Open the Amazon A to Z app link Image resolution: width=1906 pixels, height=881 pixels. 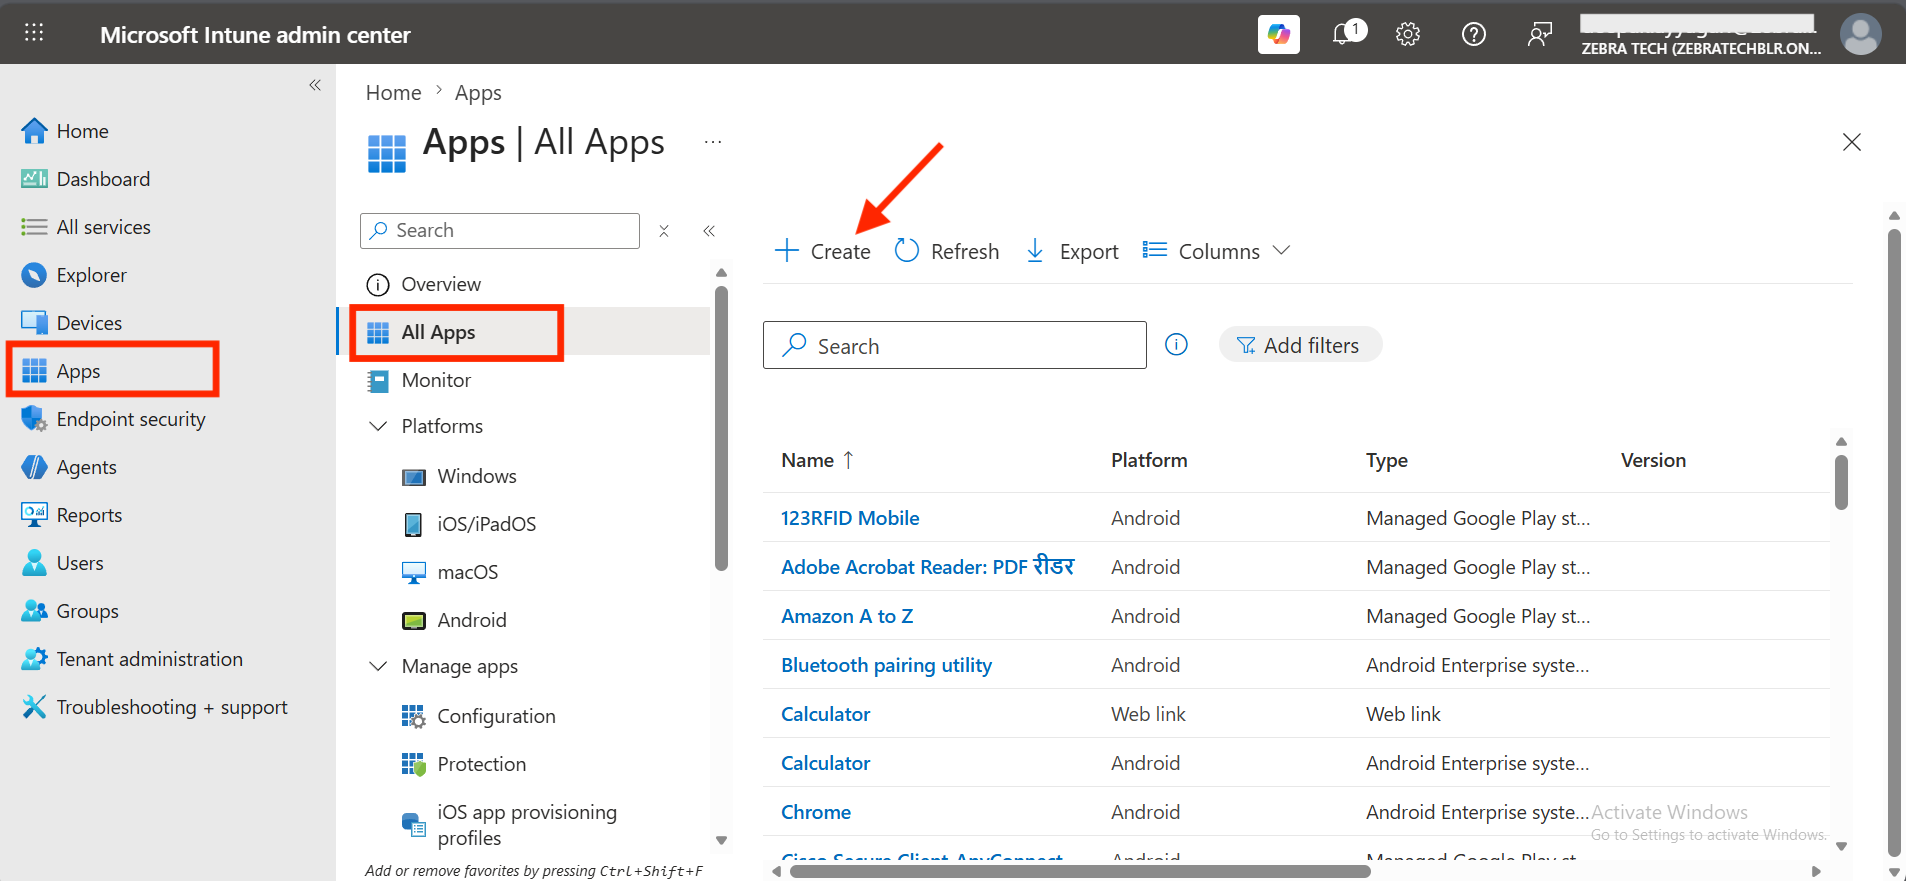pos(847,616)
